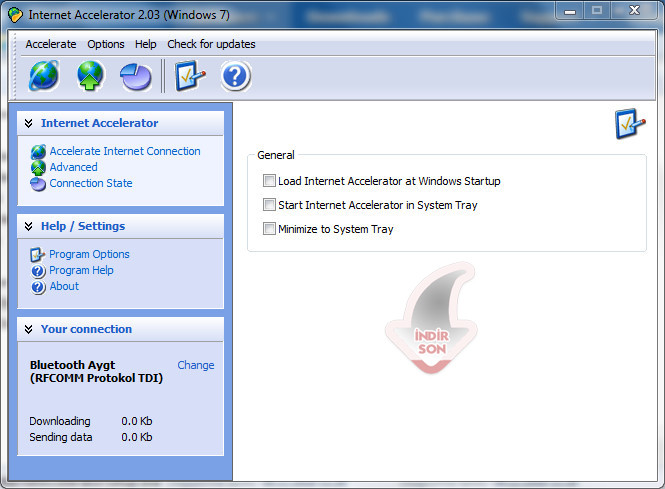Collapse the Your connection panel chevron
The image size is (665, 489).
point(28,329)
